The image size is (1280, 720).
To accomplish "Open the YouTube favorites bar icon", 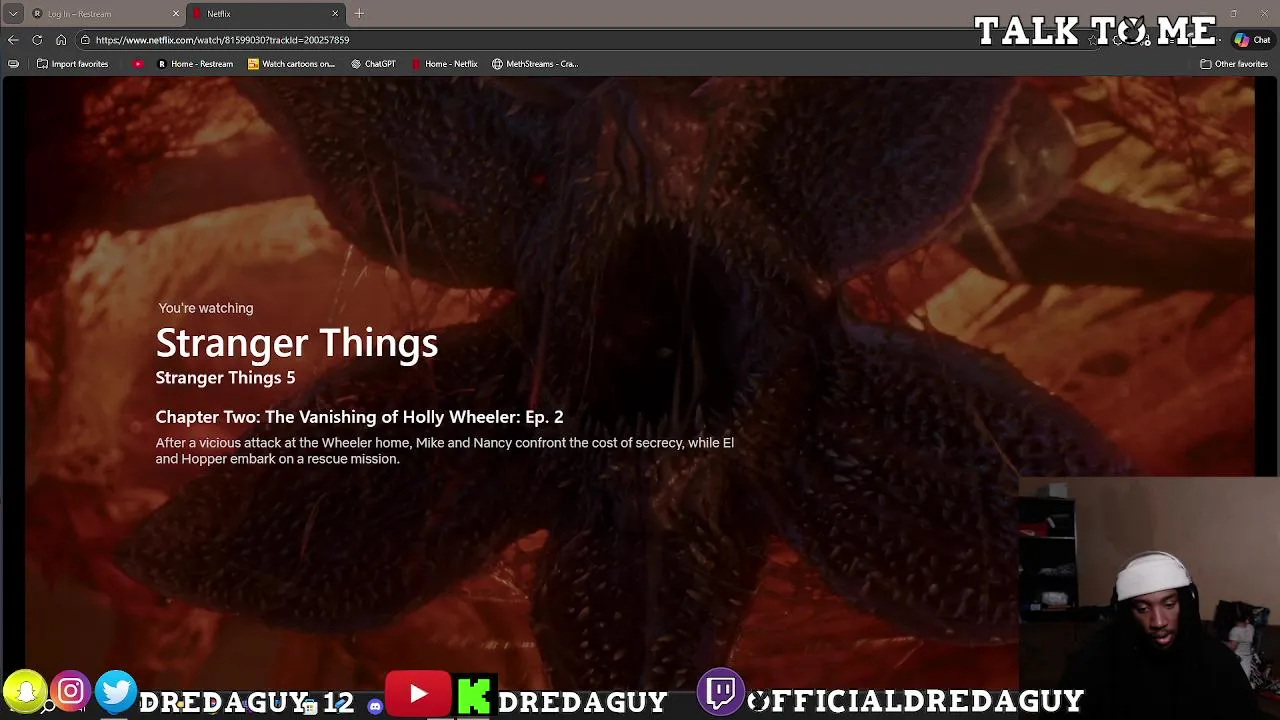I will point(138,64).
